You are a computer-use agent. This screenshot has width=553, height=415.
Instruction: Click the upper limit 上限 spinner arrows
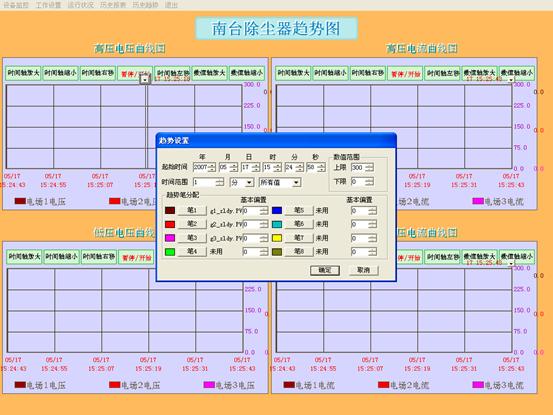click(370, 167)
